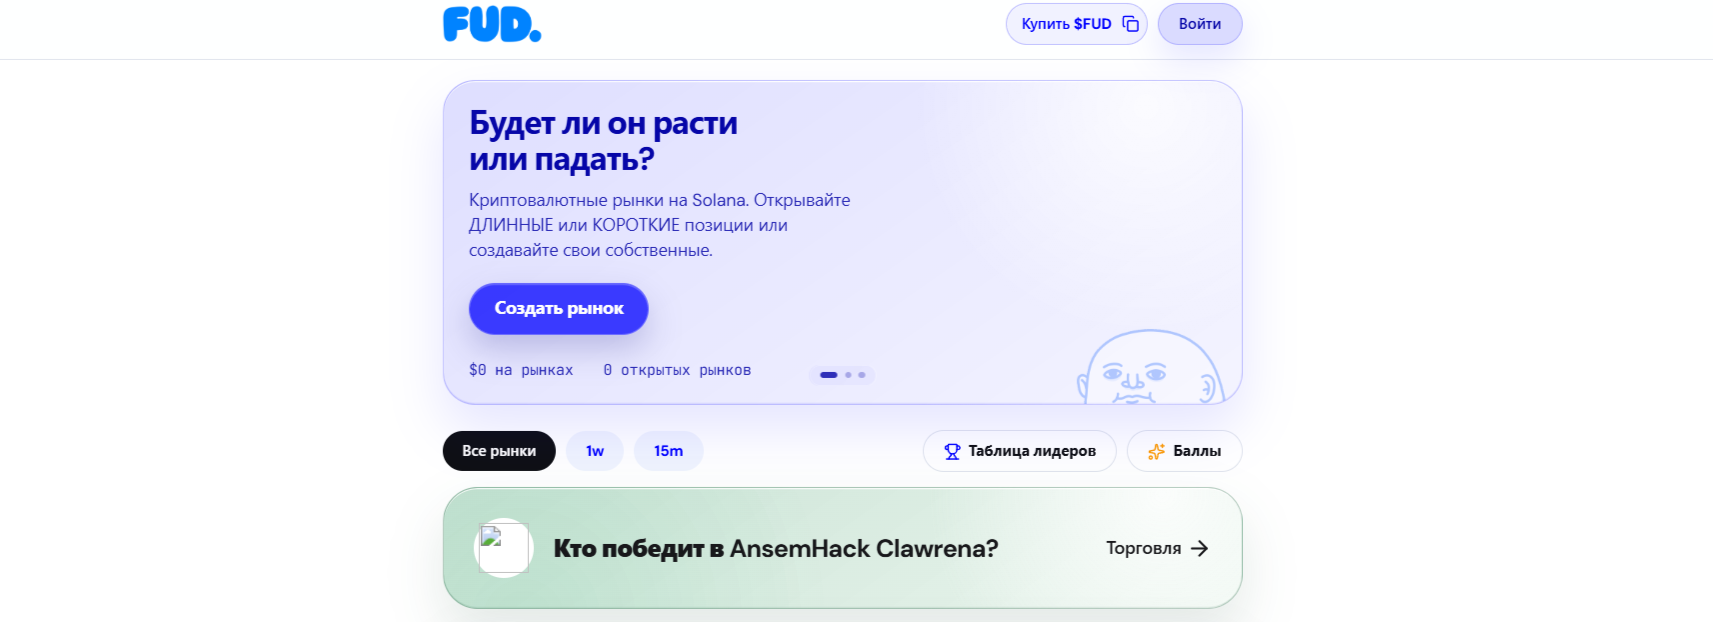Click the sparkle icon in Баллы
Image resolution: width=1713 pixels, height=622 pixels.
(1156, 452)
